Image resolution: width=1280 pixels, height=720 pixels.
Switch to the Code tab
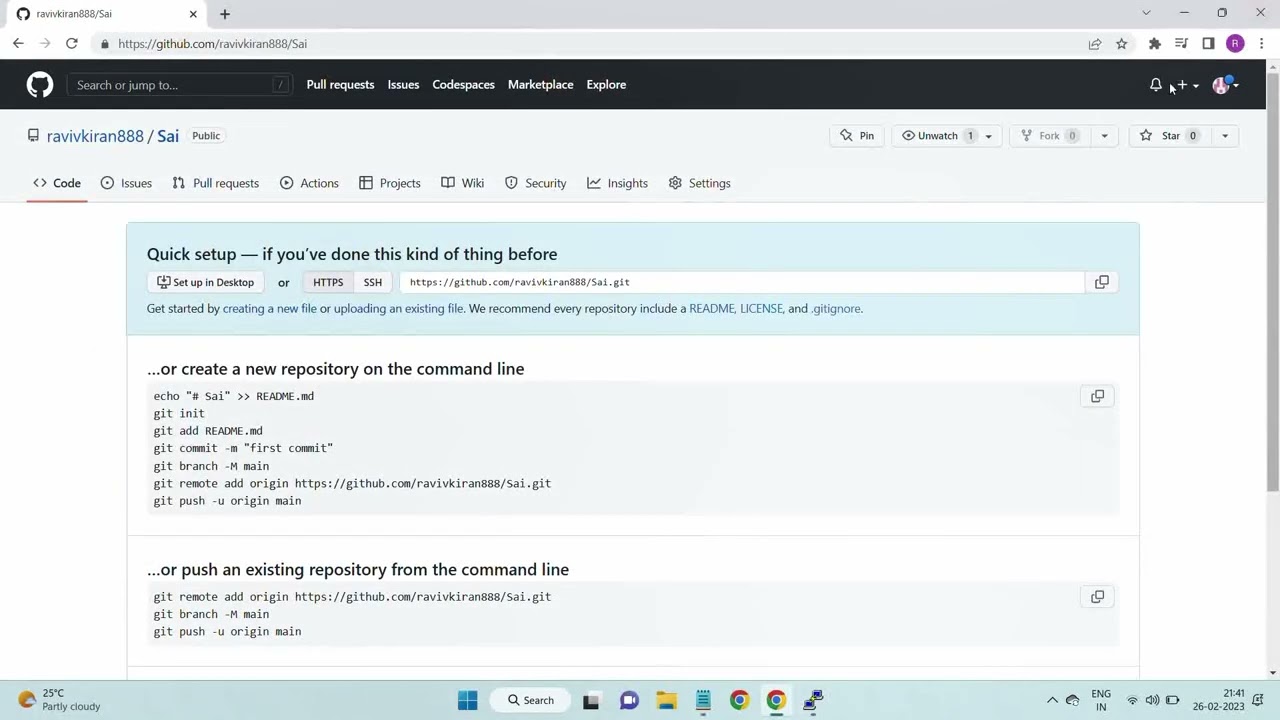(x=57, y=183)
